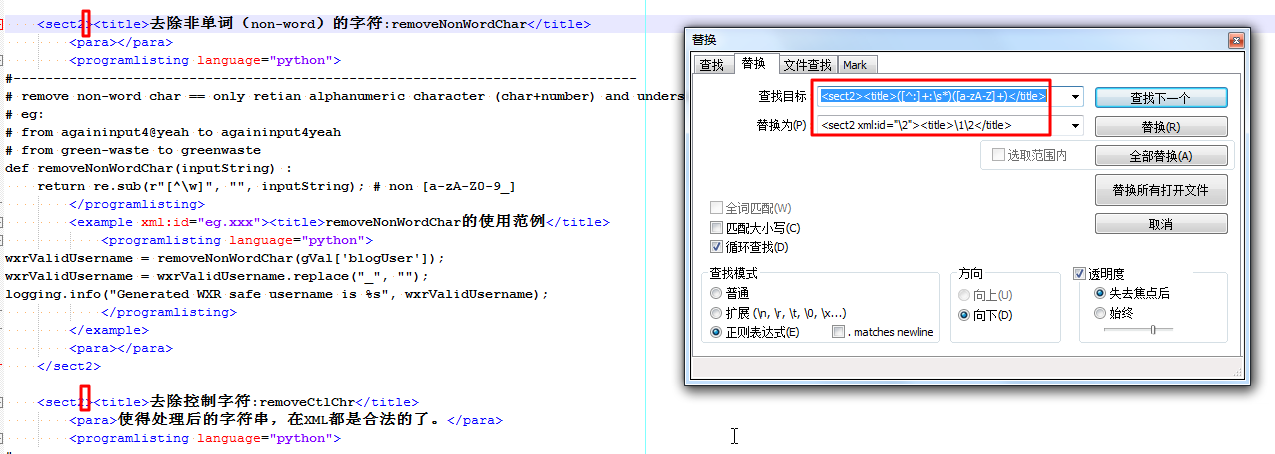Screen dimensions: 1275x454
Task: Open the 替换为 history dropdown arrow
Action: (x=1076, y=126)
